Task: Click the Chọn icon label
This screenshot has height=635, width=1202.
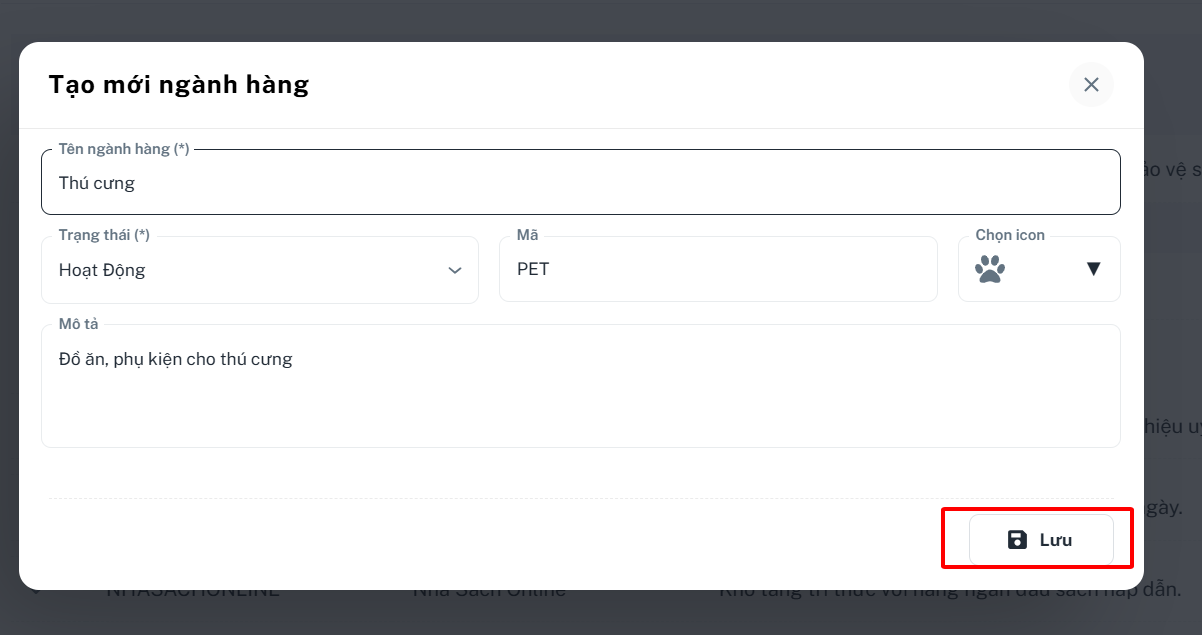Action: [x=1010, y=235]
